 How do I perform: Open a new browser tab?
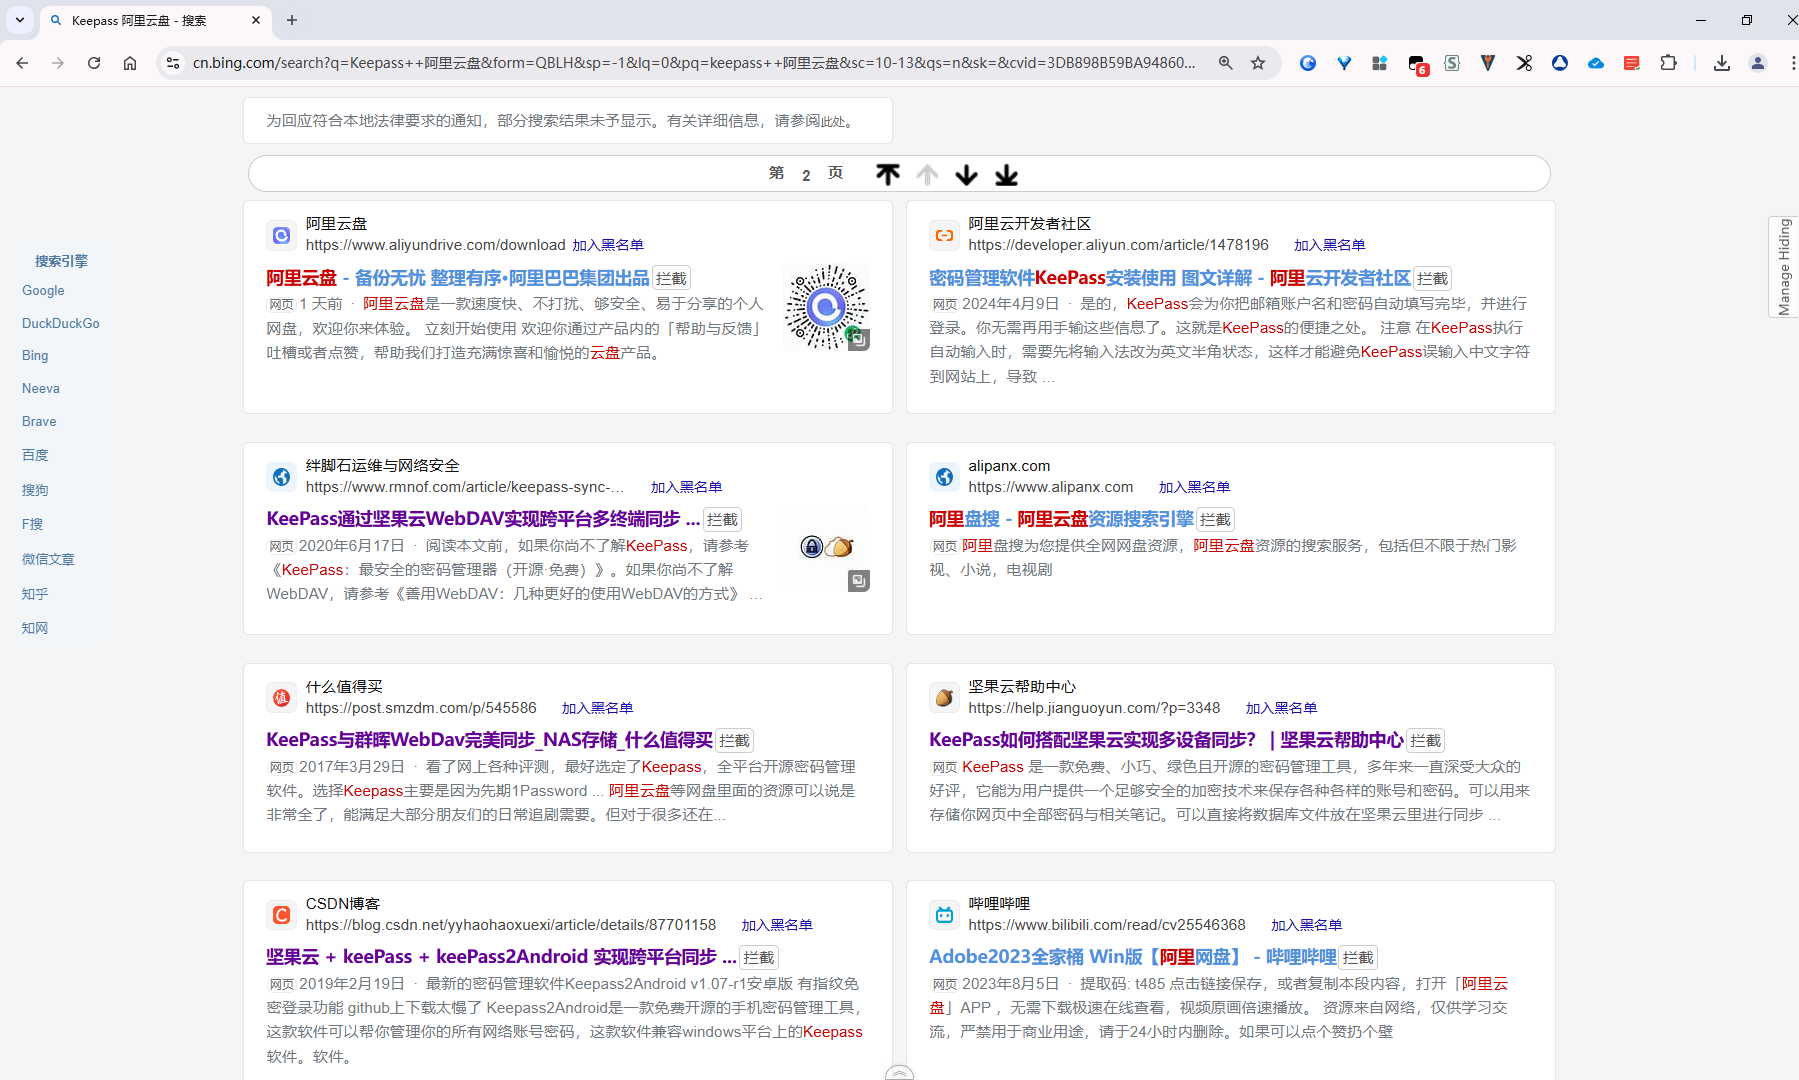pyautogui.click(x=292, y=20)
